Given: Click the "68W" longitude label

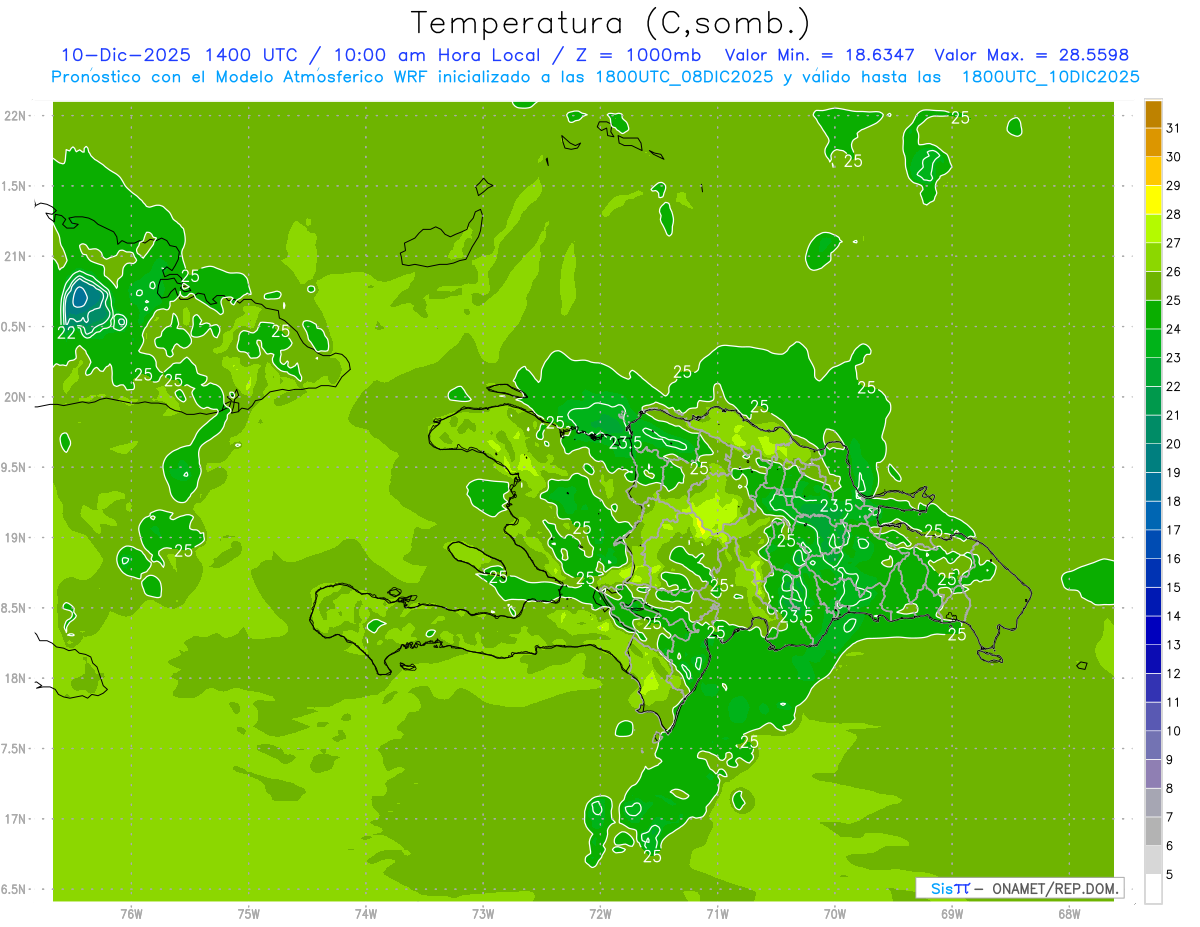Looking at the screenshot, I should pyautogui.click(x=1069, y=913).
